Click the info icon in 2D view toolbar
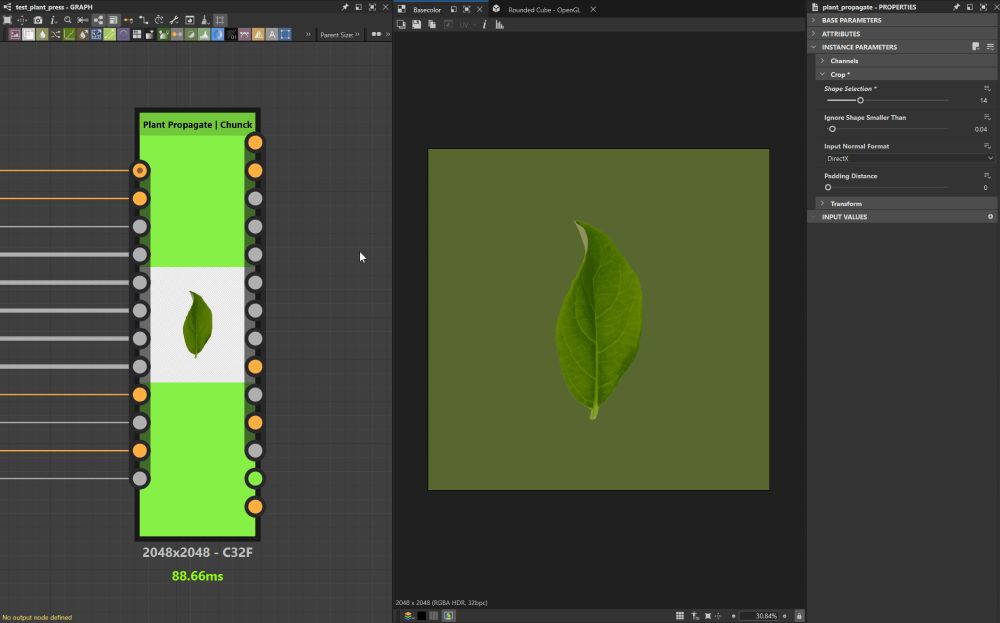The image size is (1000, 623). (485, 24)
